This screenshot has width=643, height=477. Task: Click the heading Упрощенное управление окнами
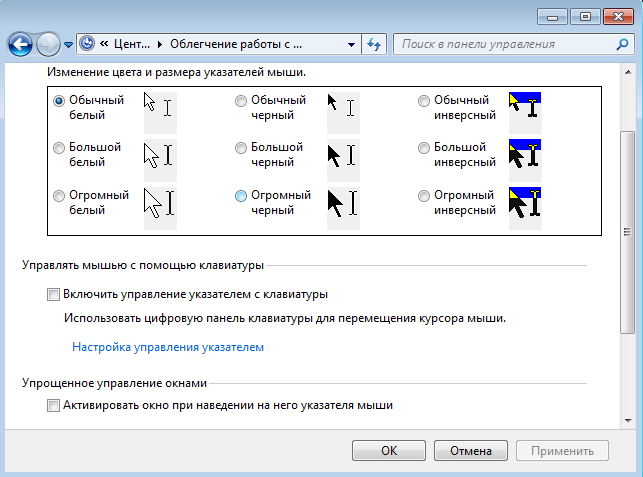[114, 383]
